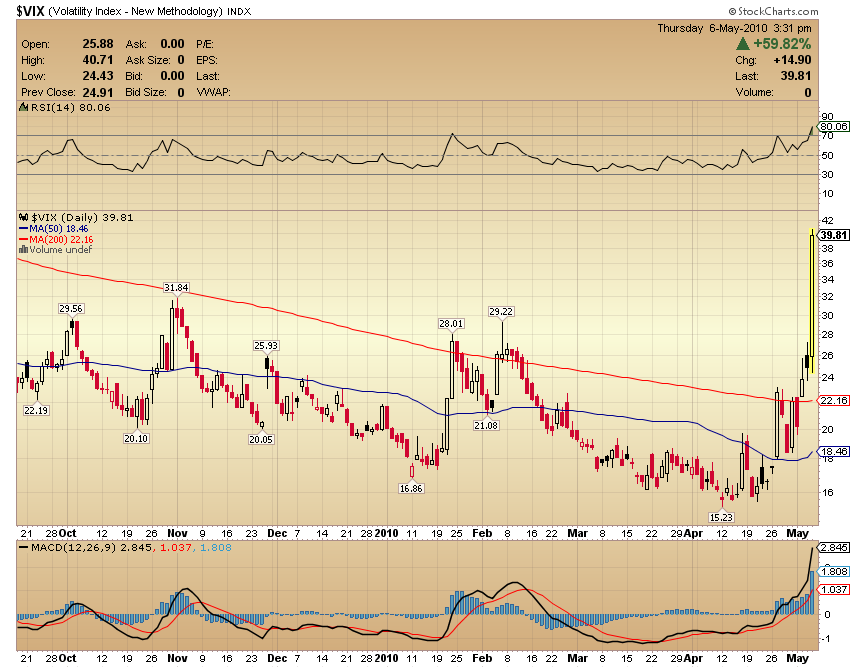The image size is (850, 668).
Task: Click the green up-triangle next to +59.82%
Action: tap(743, 44)
